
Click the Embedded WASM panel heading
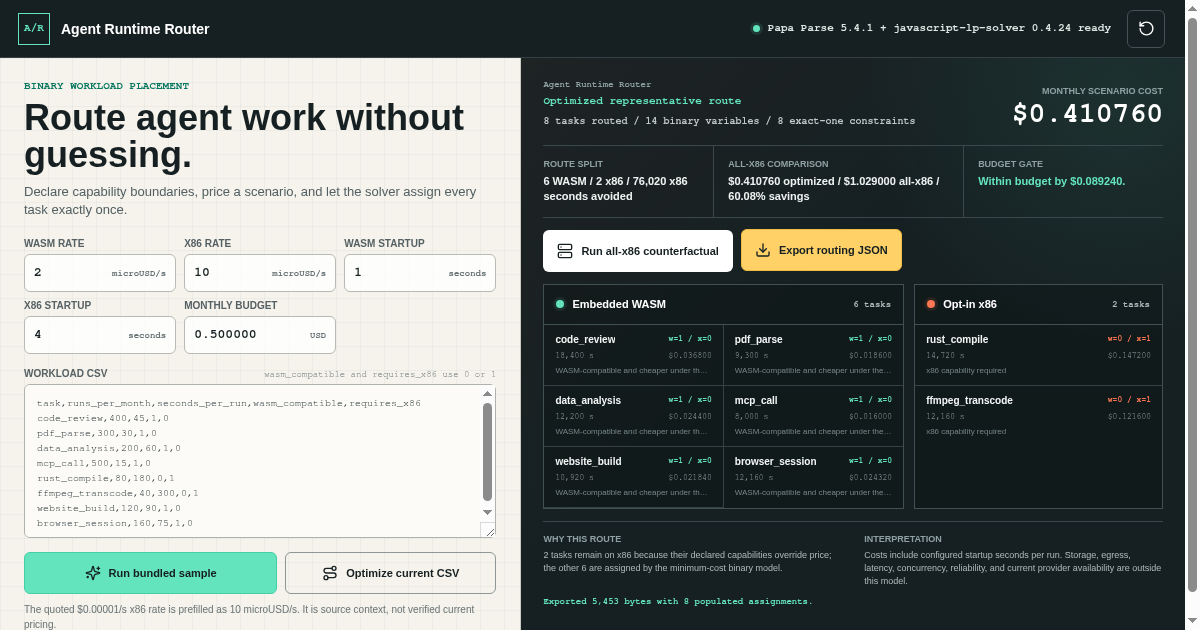pos(619,304)
